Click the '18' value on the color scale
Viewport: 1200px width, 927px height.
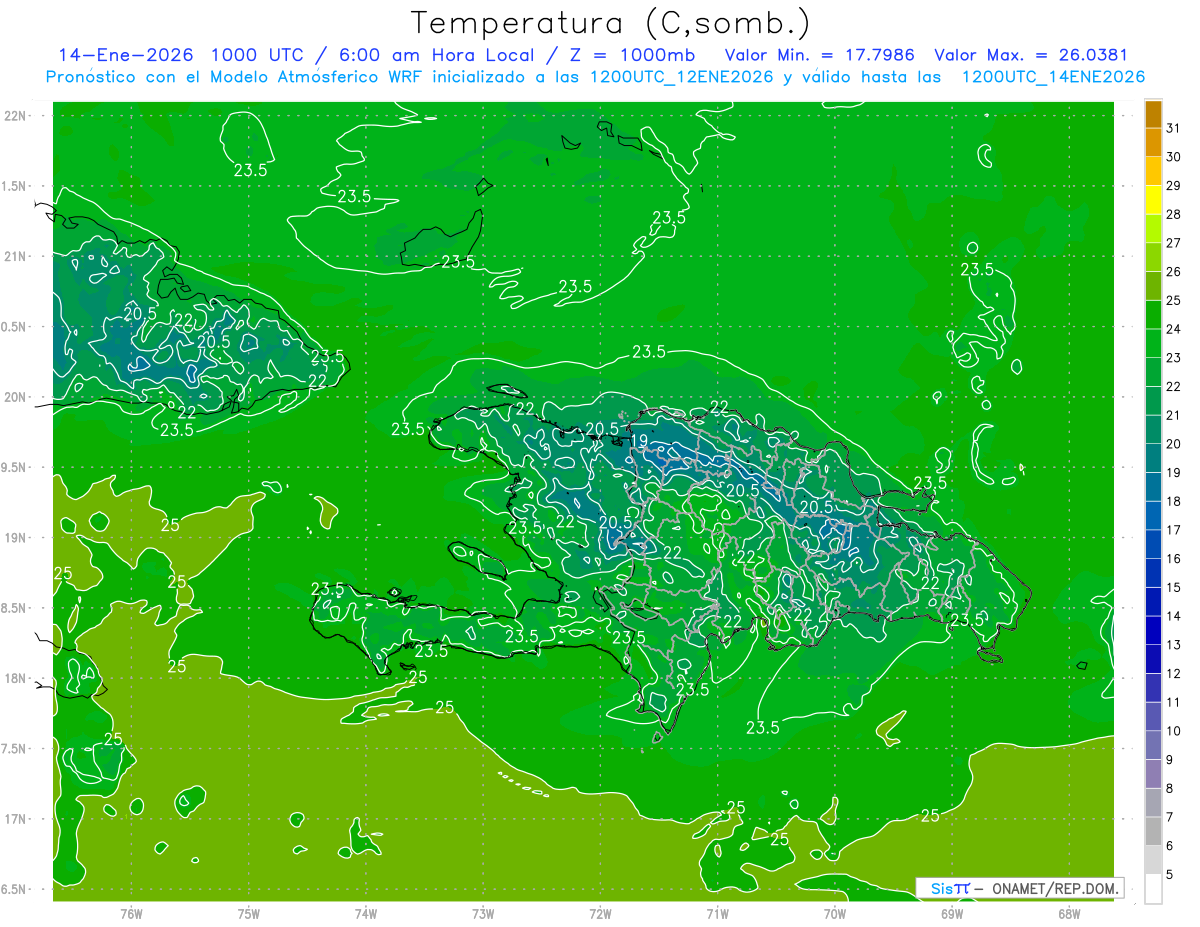coord(1174,501)
